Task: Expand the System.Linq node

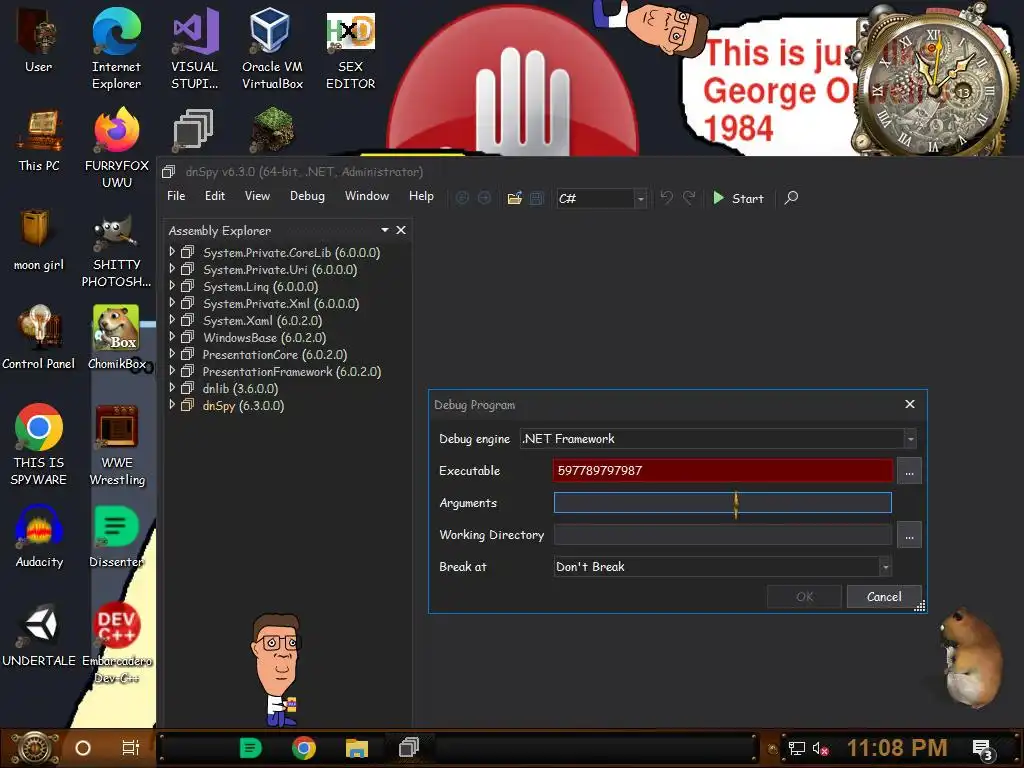Action: [x=172, y=285]
